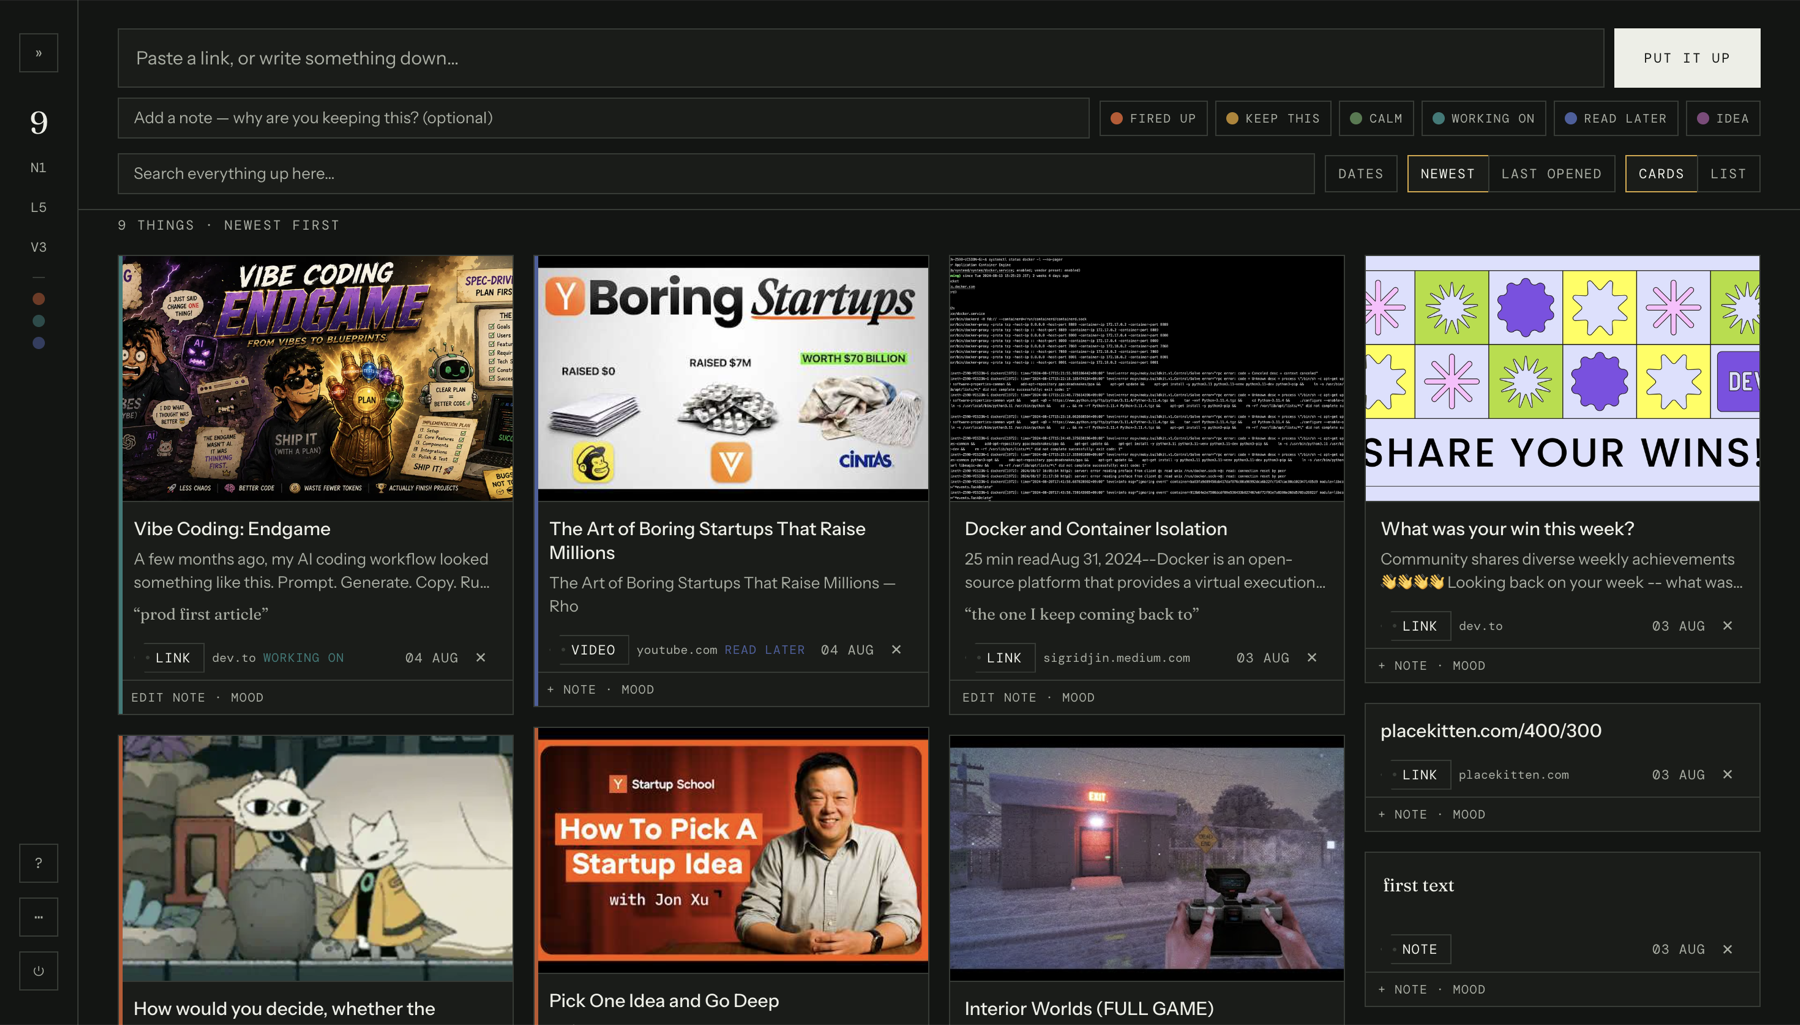This screenshot has height=1025, width=1800.
Task: Click the add a note input field
Action: tap(603, 118)
